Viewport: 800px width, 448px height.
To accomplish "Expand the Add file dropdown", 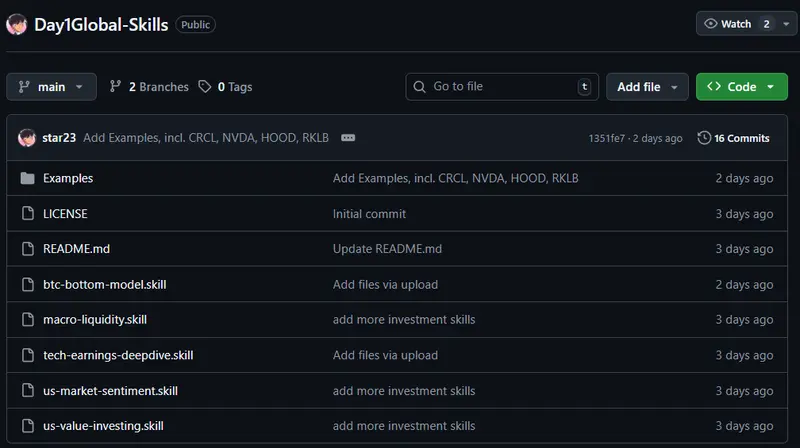I will (647, 87).
